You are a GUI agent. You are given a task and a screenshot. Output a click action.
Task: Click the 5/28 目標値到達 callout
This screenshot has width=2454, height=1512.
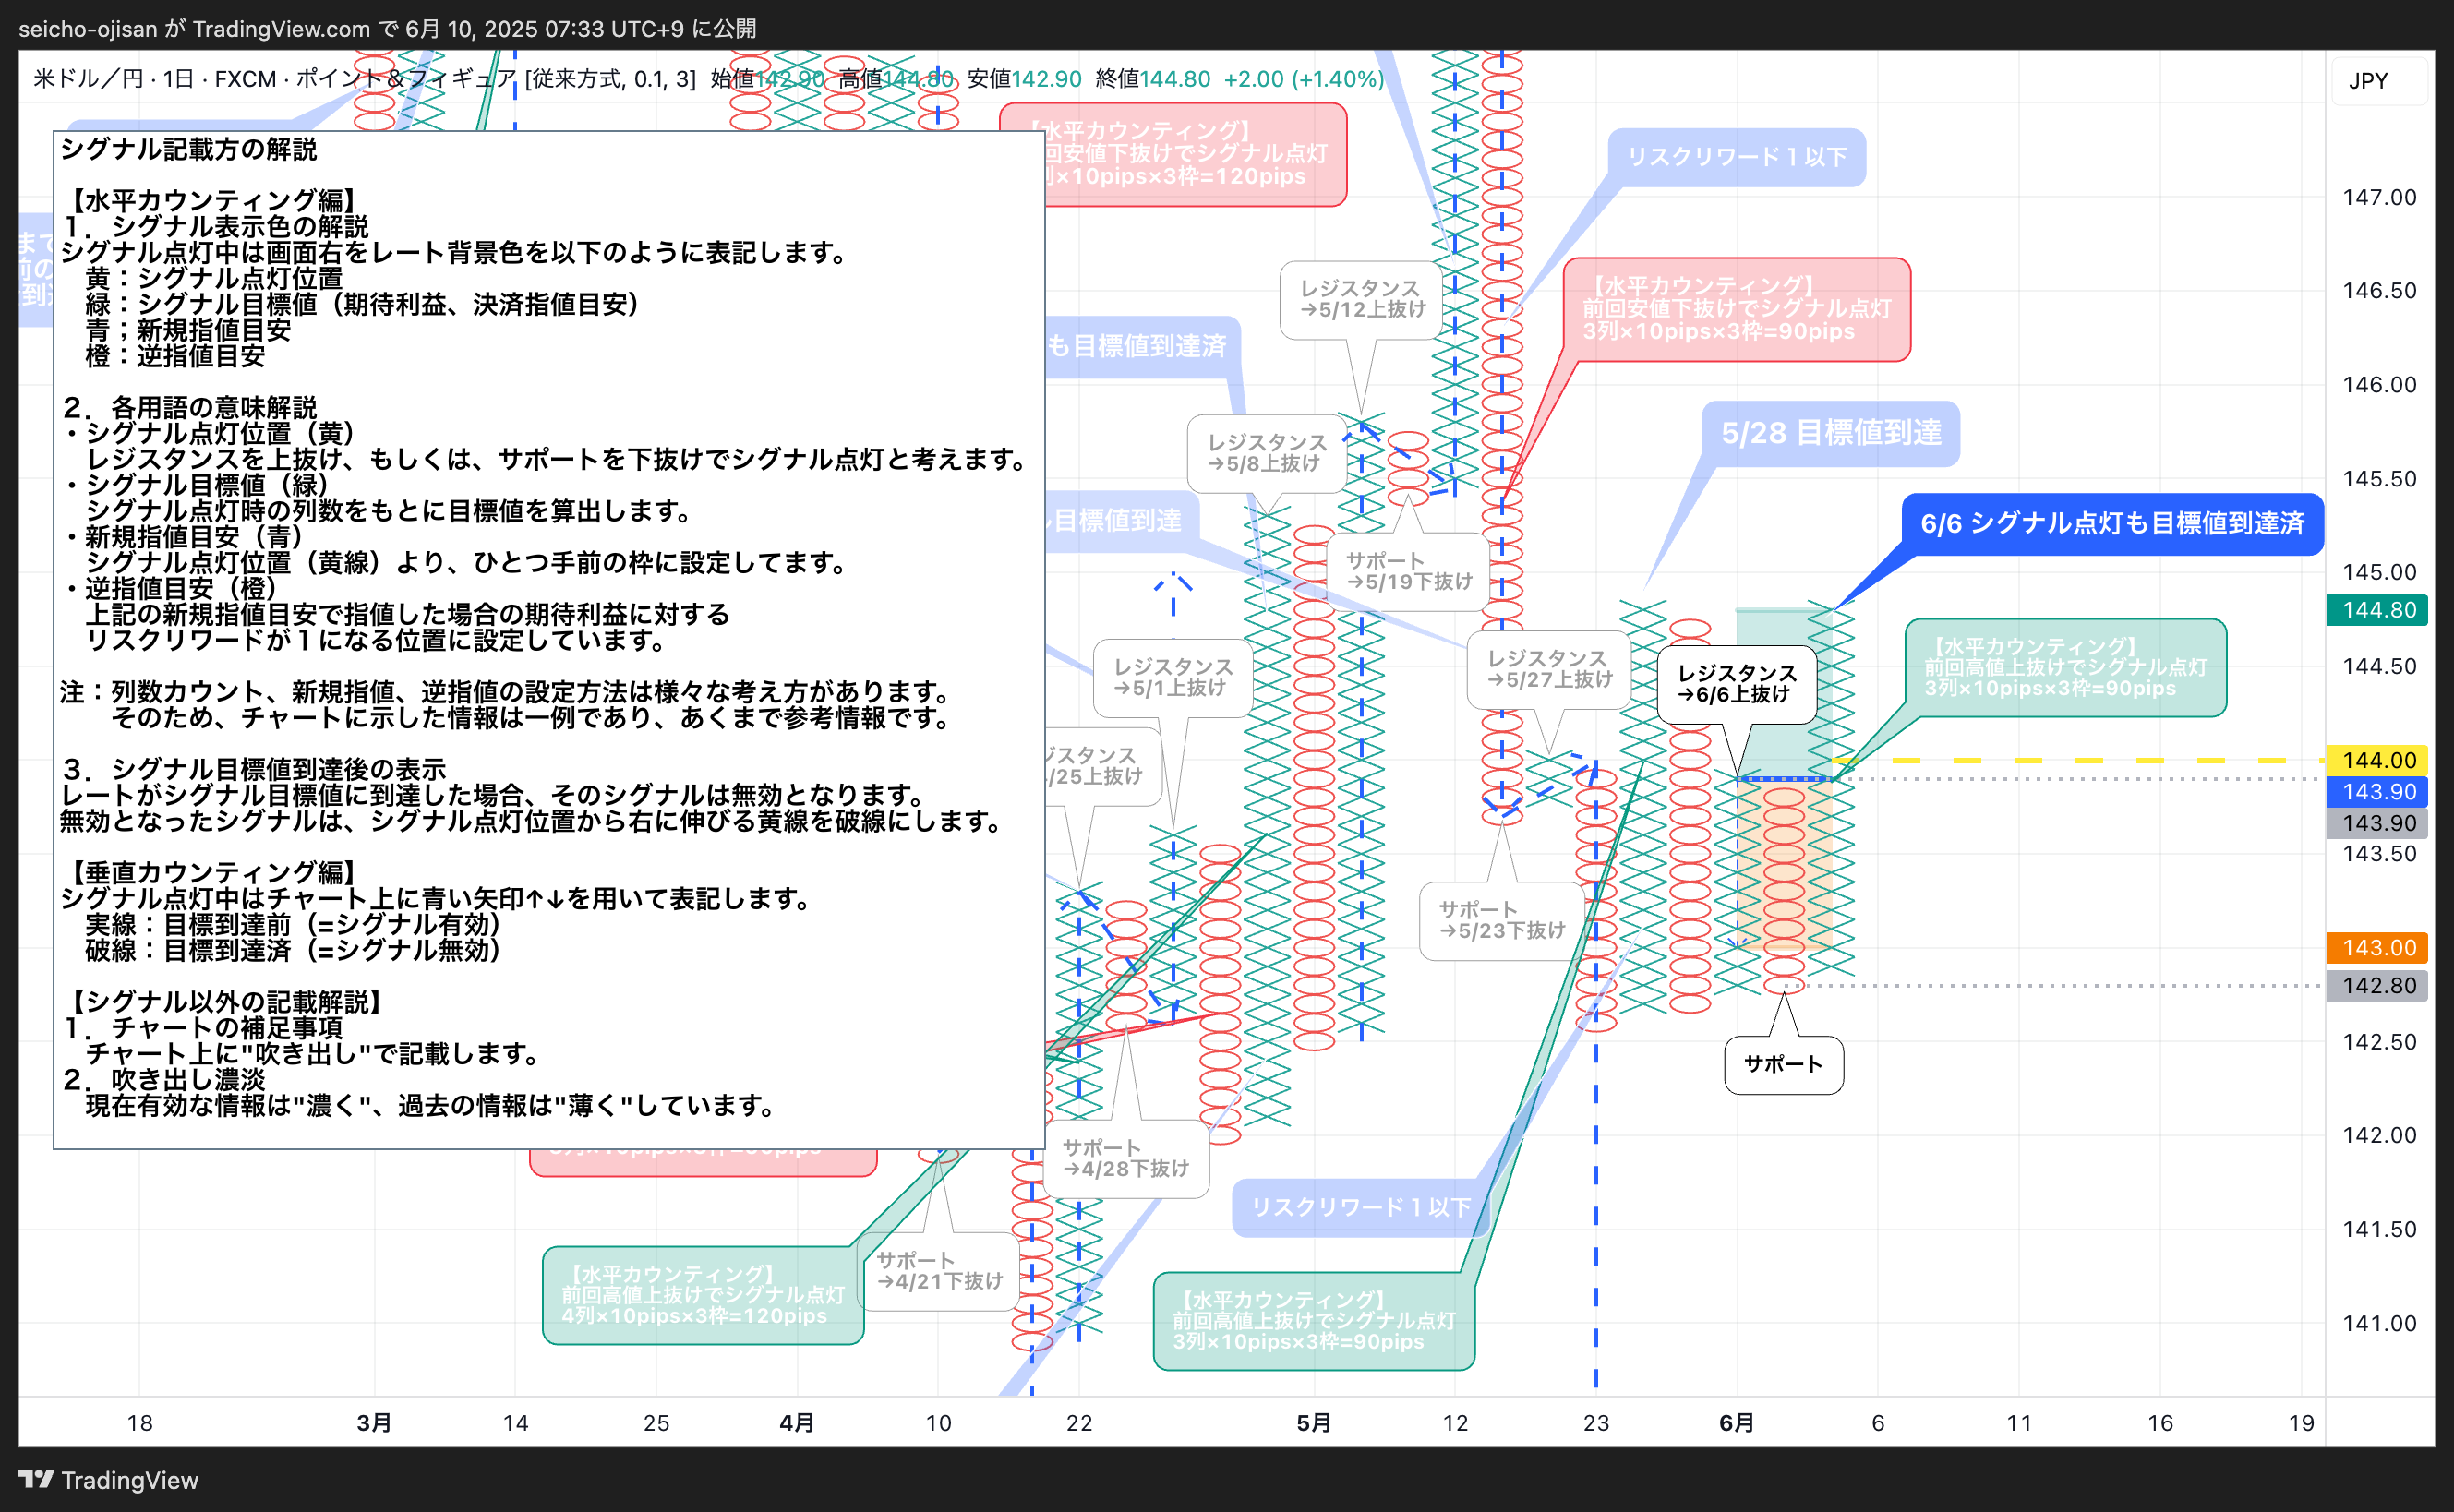(1832, 434)
